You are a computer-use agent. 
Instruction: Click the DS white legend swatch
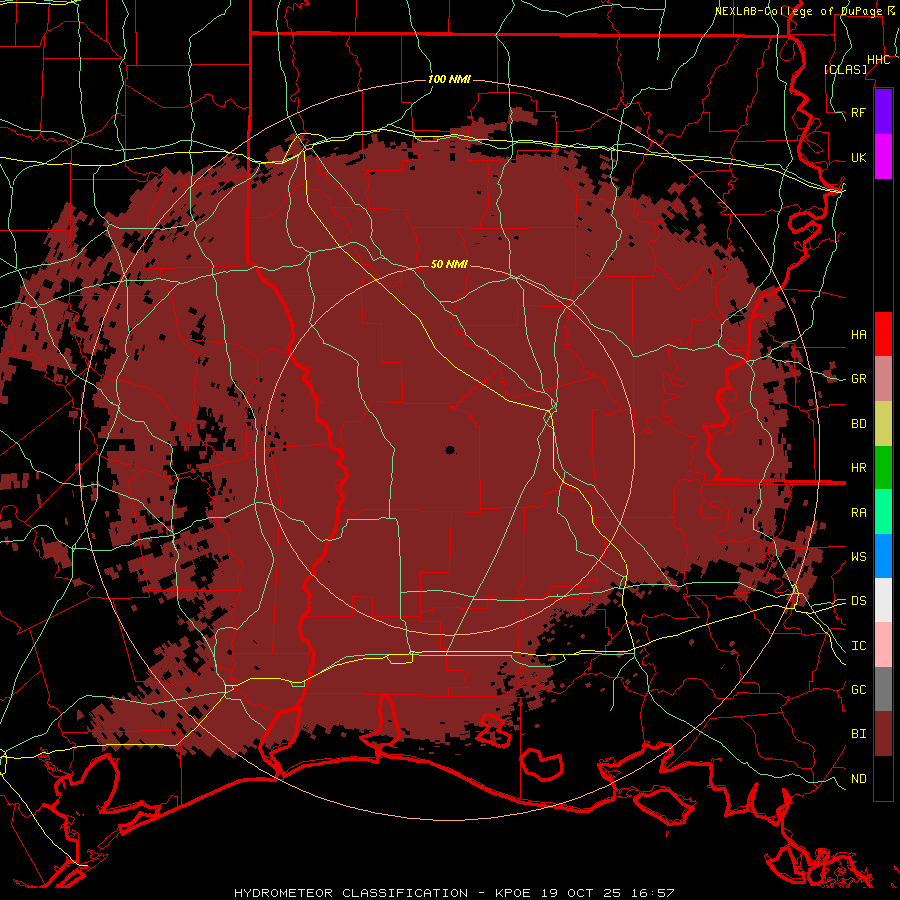(x=883, y=600)
